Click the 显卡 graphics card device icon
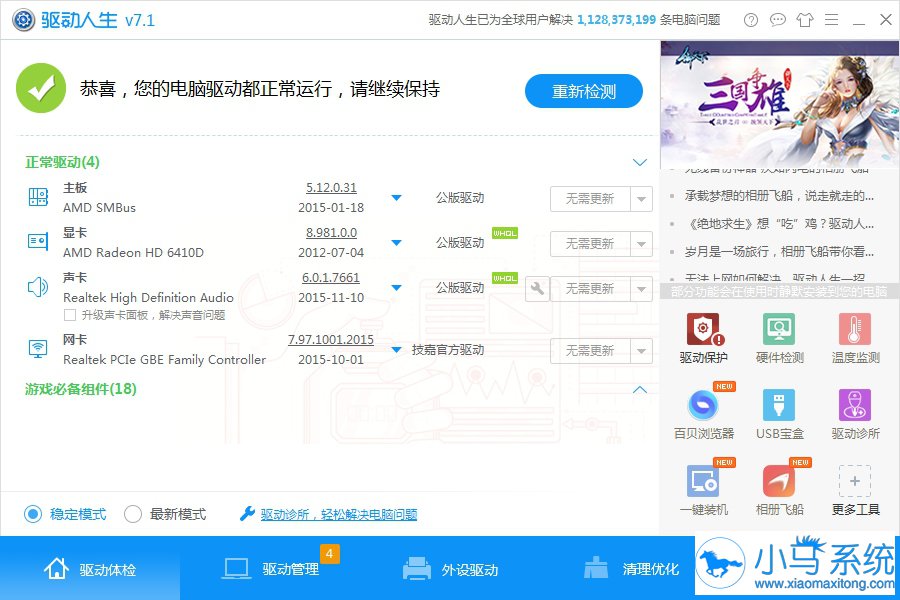900x600 pixels. (38, 241)
